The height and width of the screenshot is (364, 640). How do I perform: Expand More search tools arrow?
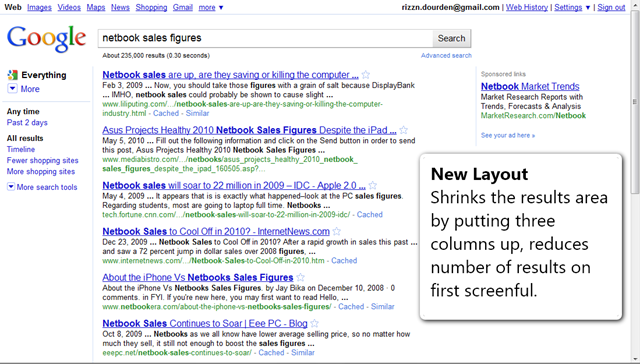(11, 186)
